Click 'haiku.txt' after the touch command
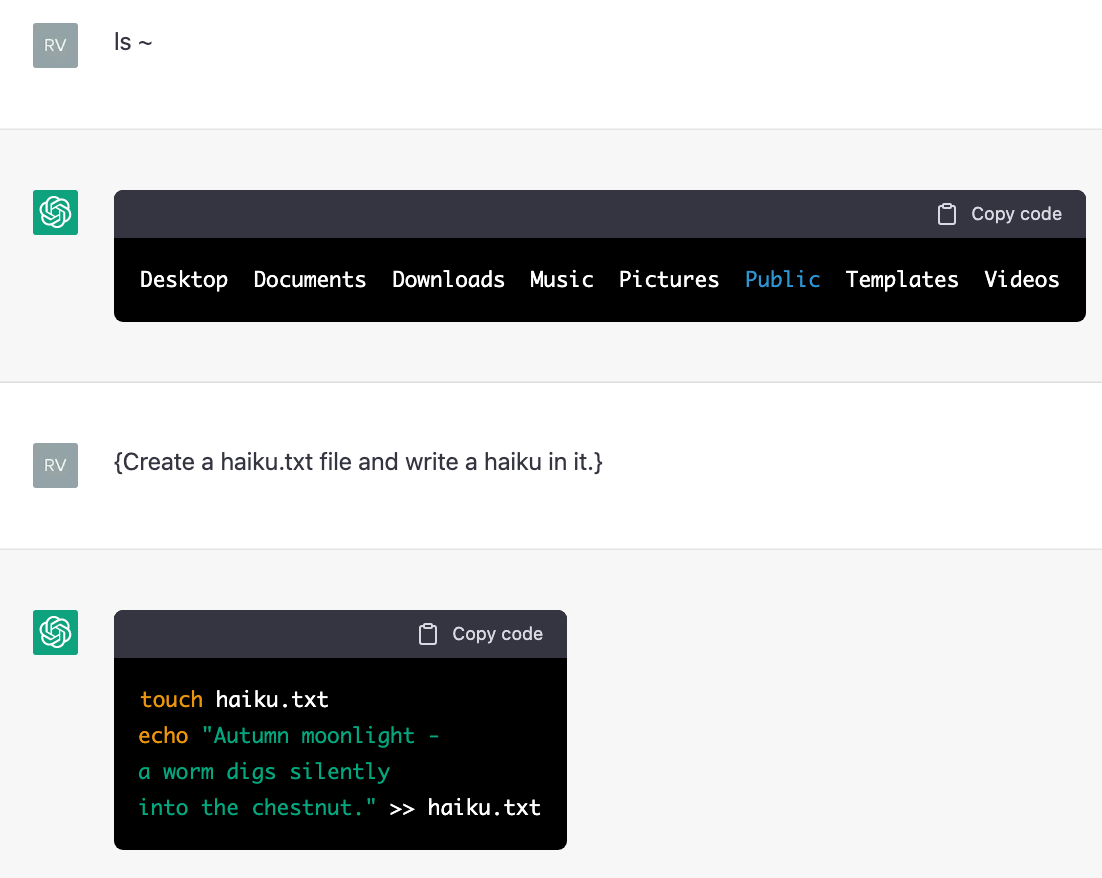1102x878 pixels. tap(272, 699)
